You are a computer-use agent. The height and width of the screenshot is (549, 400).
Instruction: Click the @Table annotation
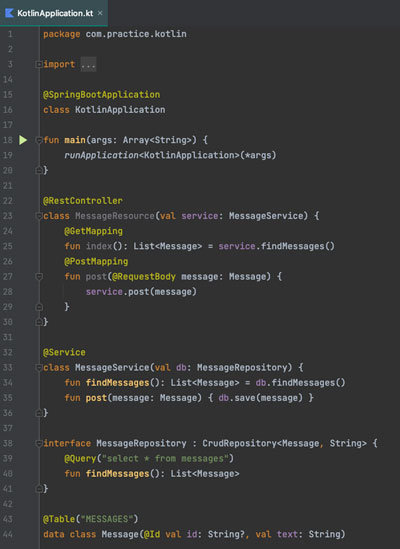coord(59,519)
